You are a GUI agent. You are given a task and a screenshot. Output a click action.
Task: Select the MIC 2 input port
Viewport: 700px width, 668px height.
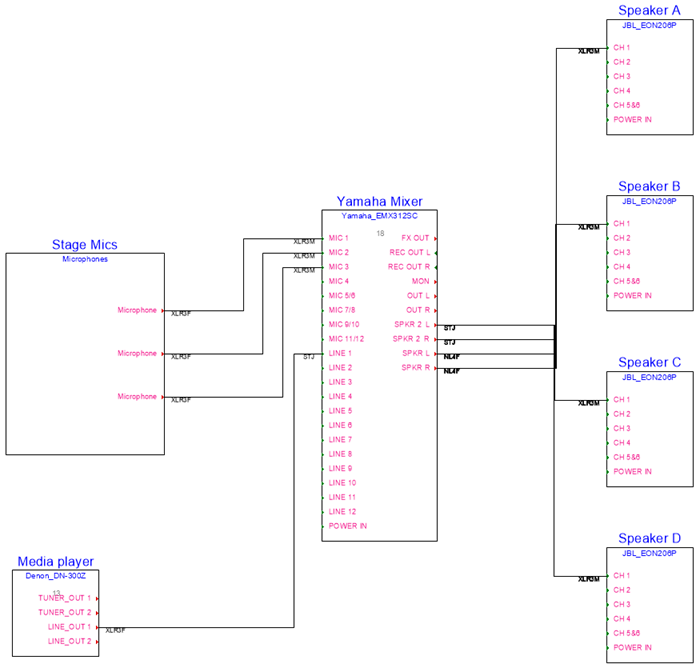pos(338,252)
